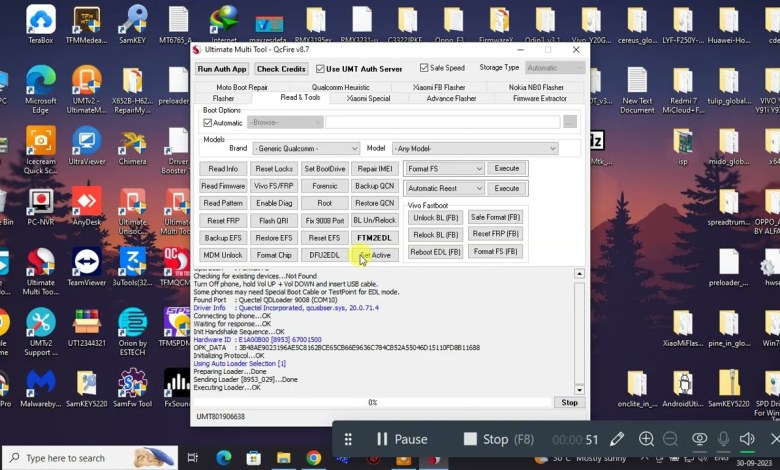
Task: Switch to the Flasher tab
Action: 223,98
